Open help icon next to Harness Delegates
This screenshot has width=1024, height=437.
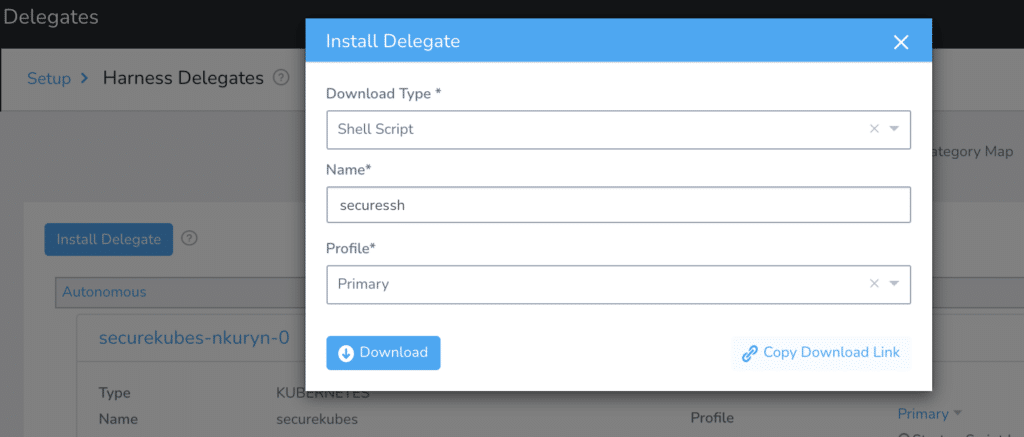281,78
